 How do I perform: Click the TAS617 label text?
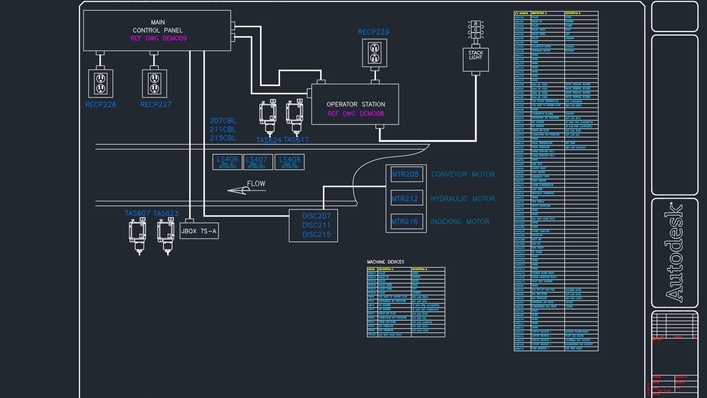click(296, 140)
